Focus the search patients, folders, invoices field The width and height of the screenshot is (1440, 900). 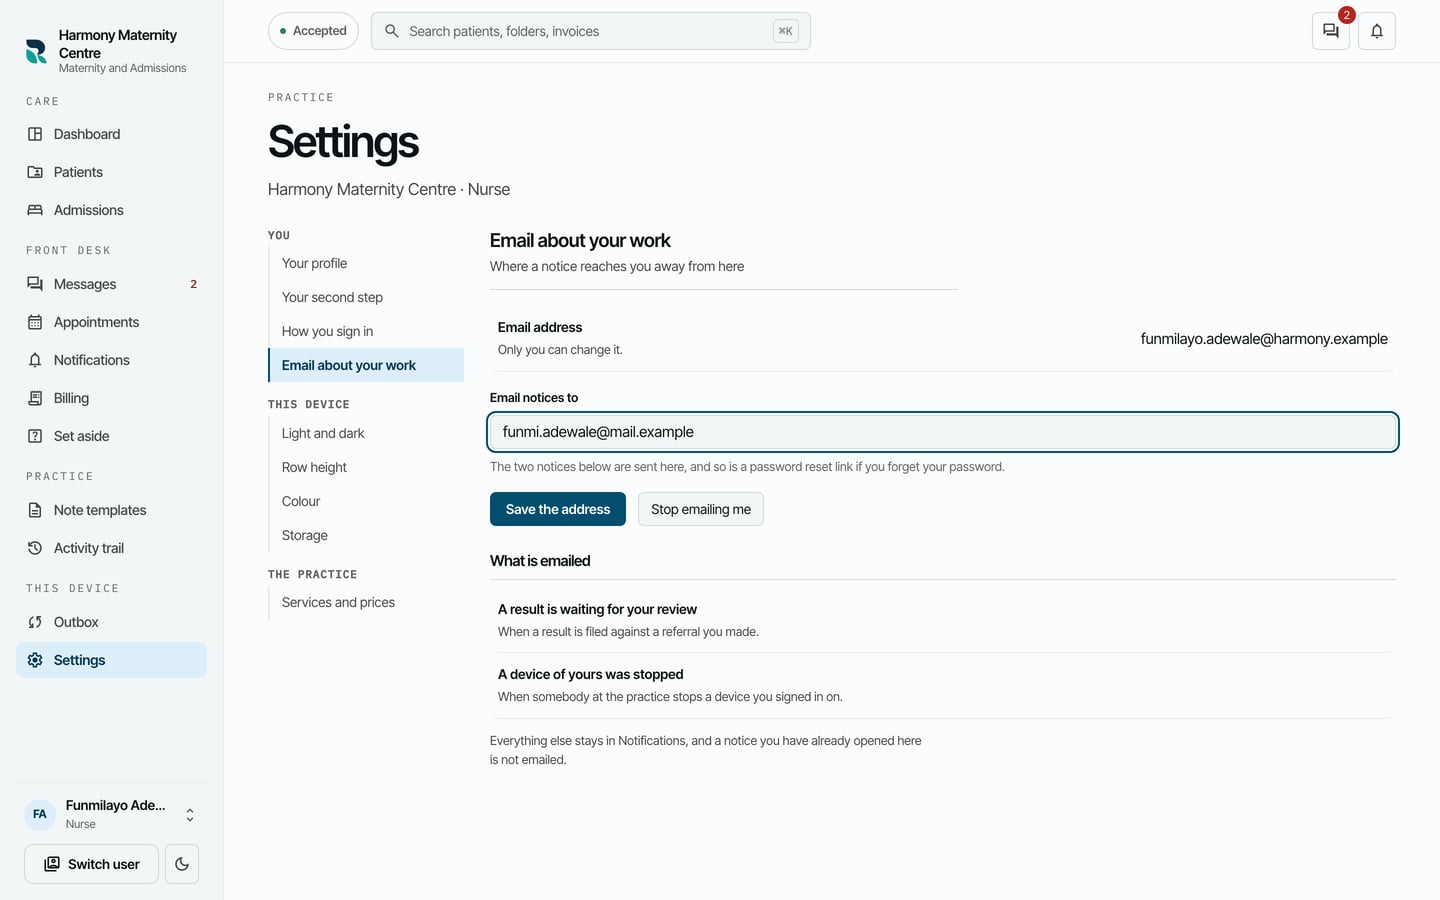[x=590, y=31]
